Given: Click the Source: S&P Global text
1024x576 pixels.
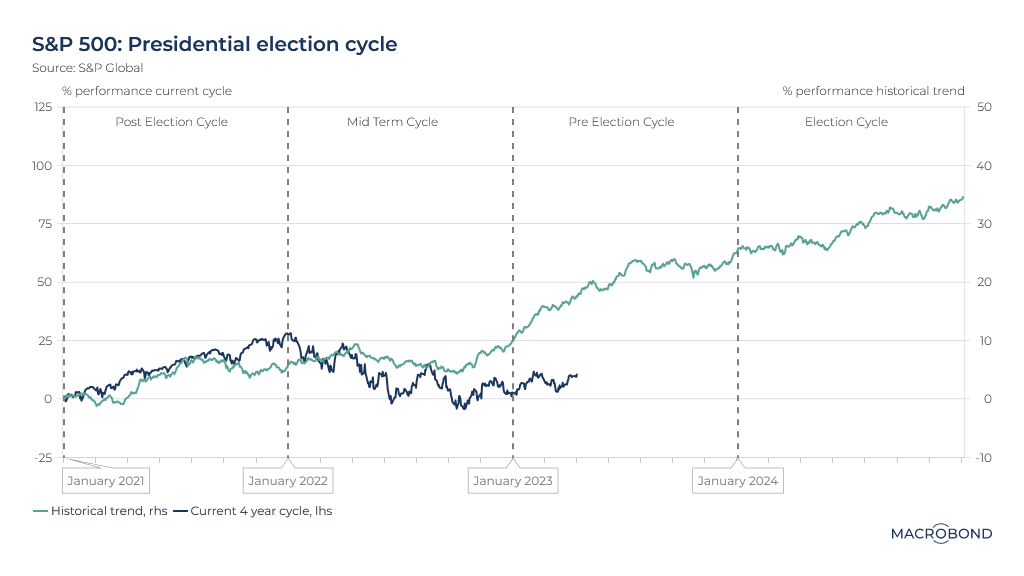Looking at the screenshot, I should pos(88,68).
